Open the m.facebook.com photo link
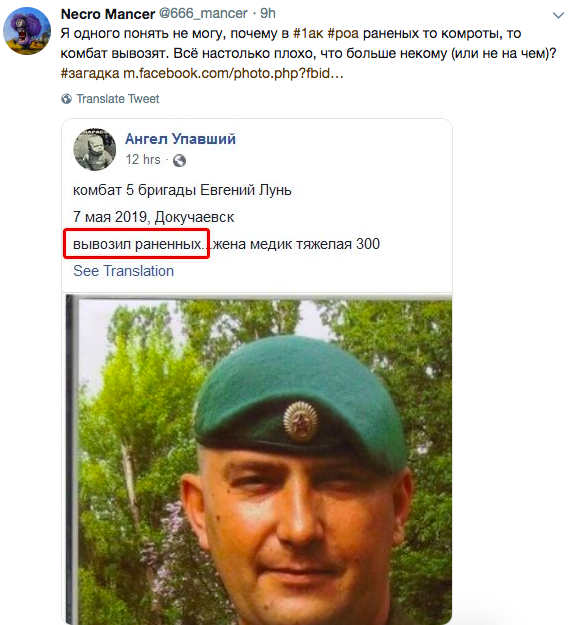 pos(233,73)
